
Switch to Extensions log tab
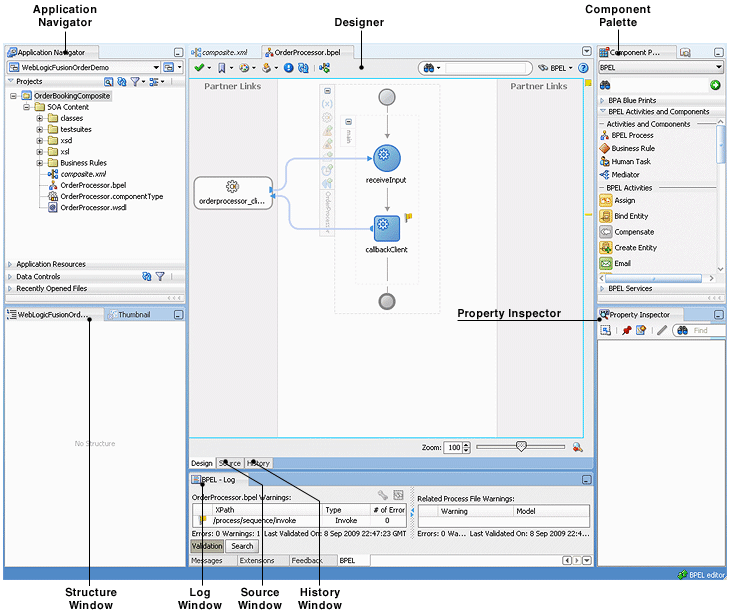pyautogui.click(x=257, y=561)
